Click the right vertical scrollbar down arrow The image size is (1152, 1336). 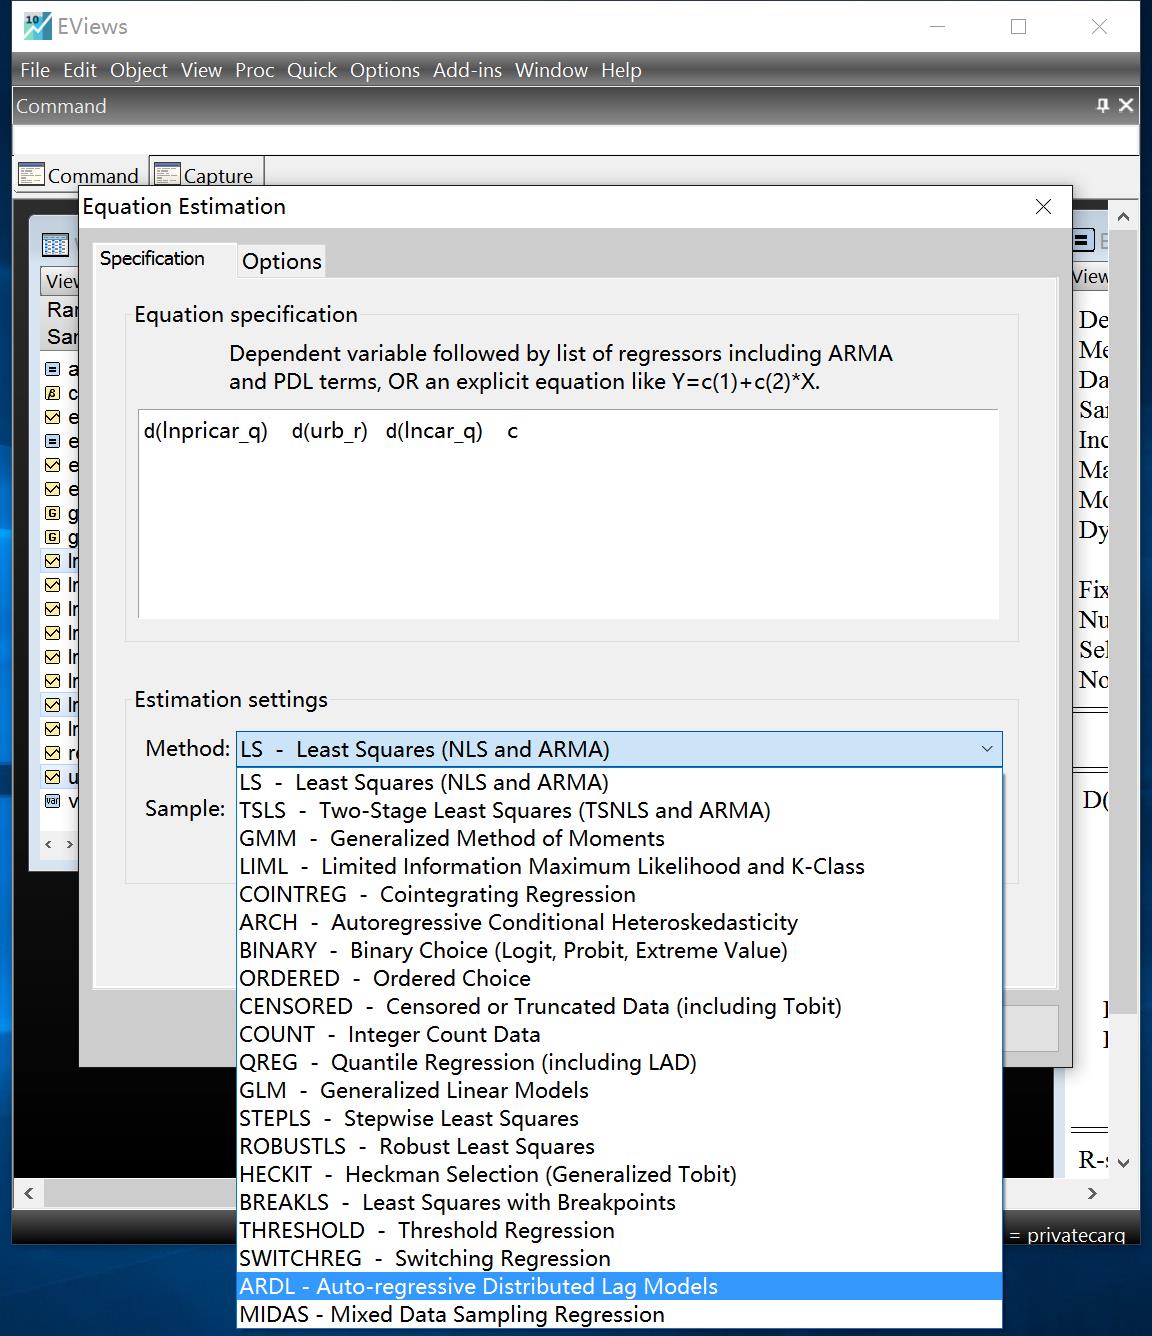[x=1123, y=1163]
